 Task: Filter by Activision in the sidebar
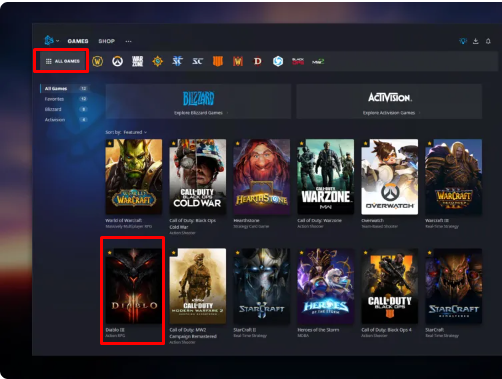(x=64, y=120)
